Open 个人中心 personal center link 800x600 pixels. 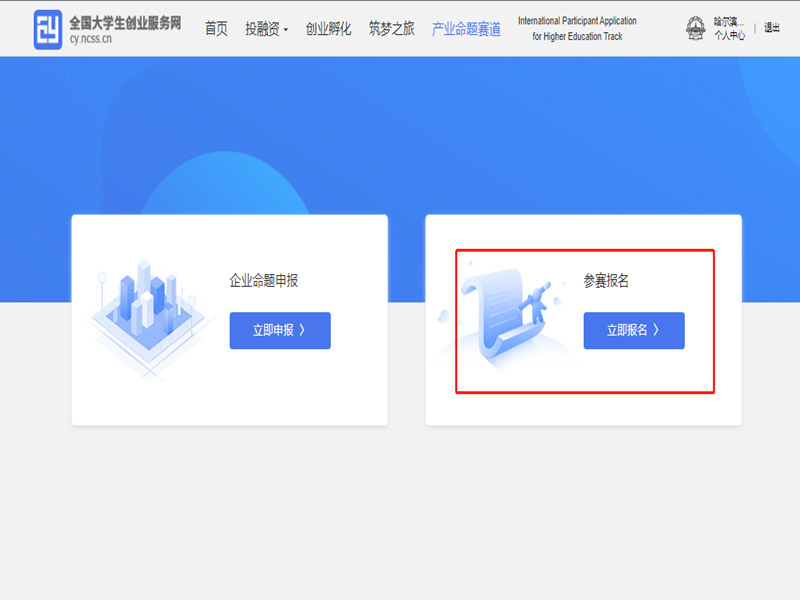coord(729,36)
